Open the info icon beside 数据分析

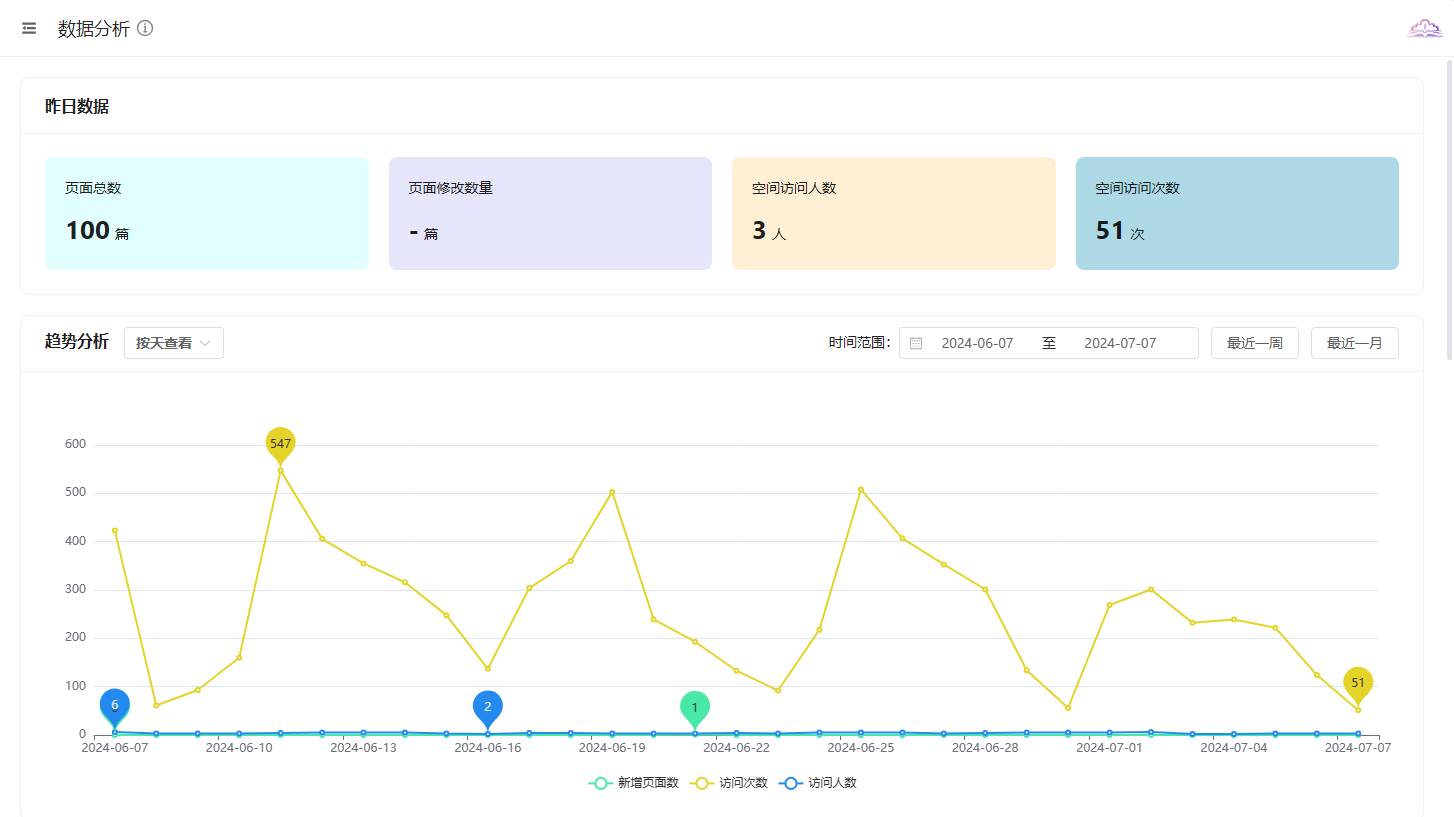145,28
